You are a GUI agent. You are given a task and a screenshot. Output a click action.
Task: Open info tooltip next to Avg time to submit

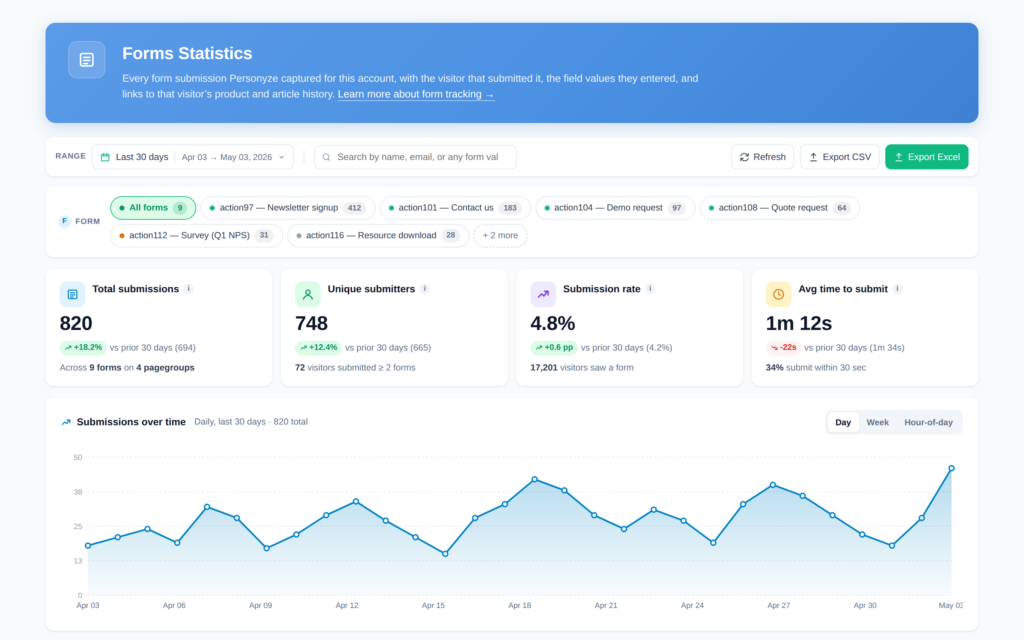click(898, 289)
